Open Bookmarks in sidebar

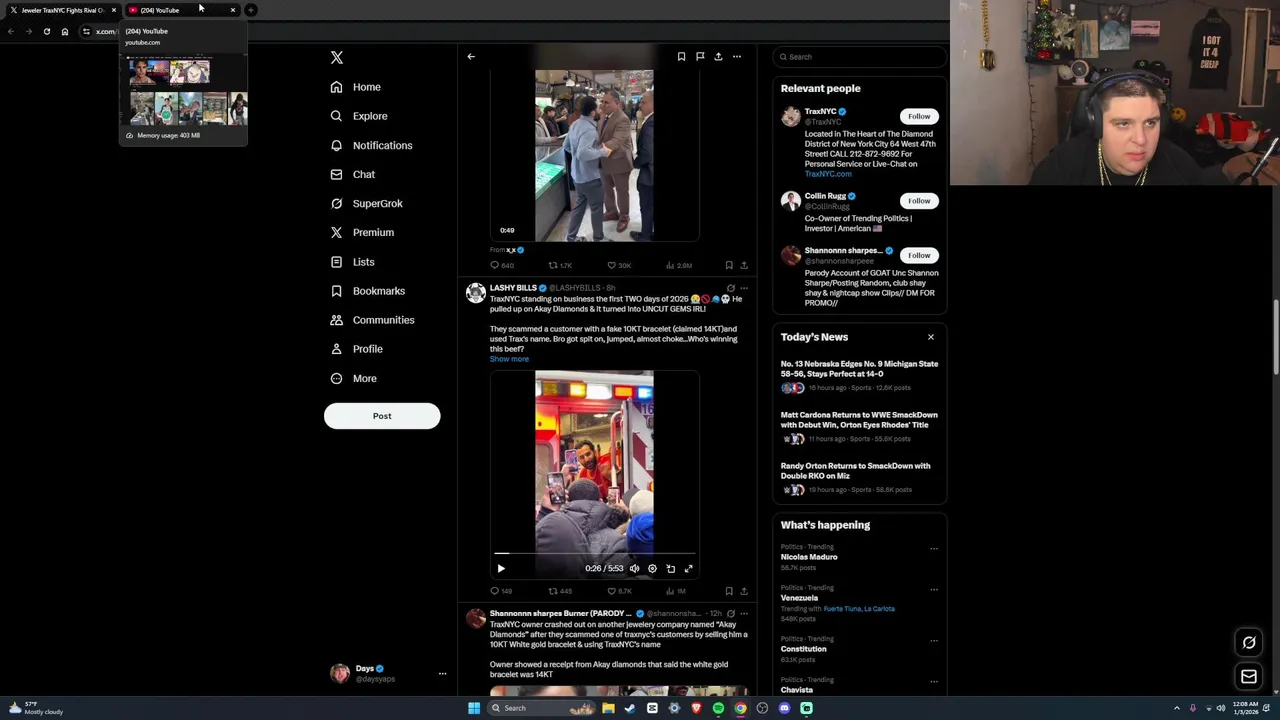pyautogui.click(x=368, y=291)
